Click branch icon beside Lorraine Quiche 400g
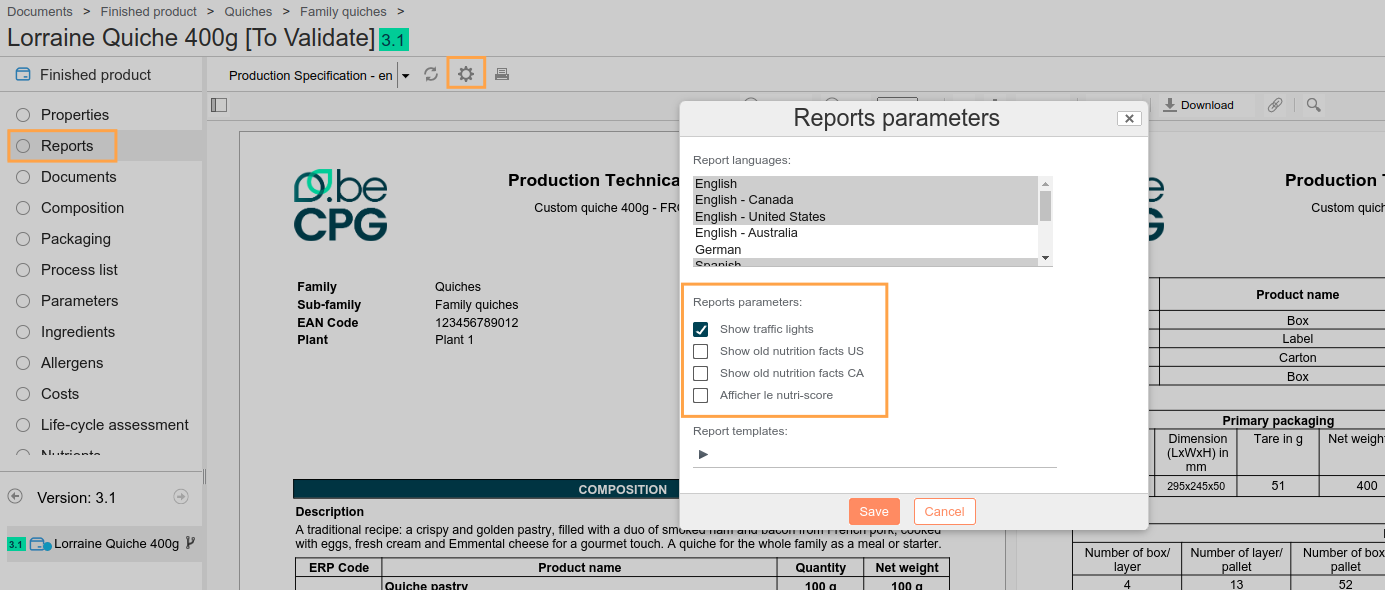 coord(190,543)
